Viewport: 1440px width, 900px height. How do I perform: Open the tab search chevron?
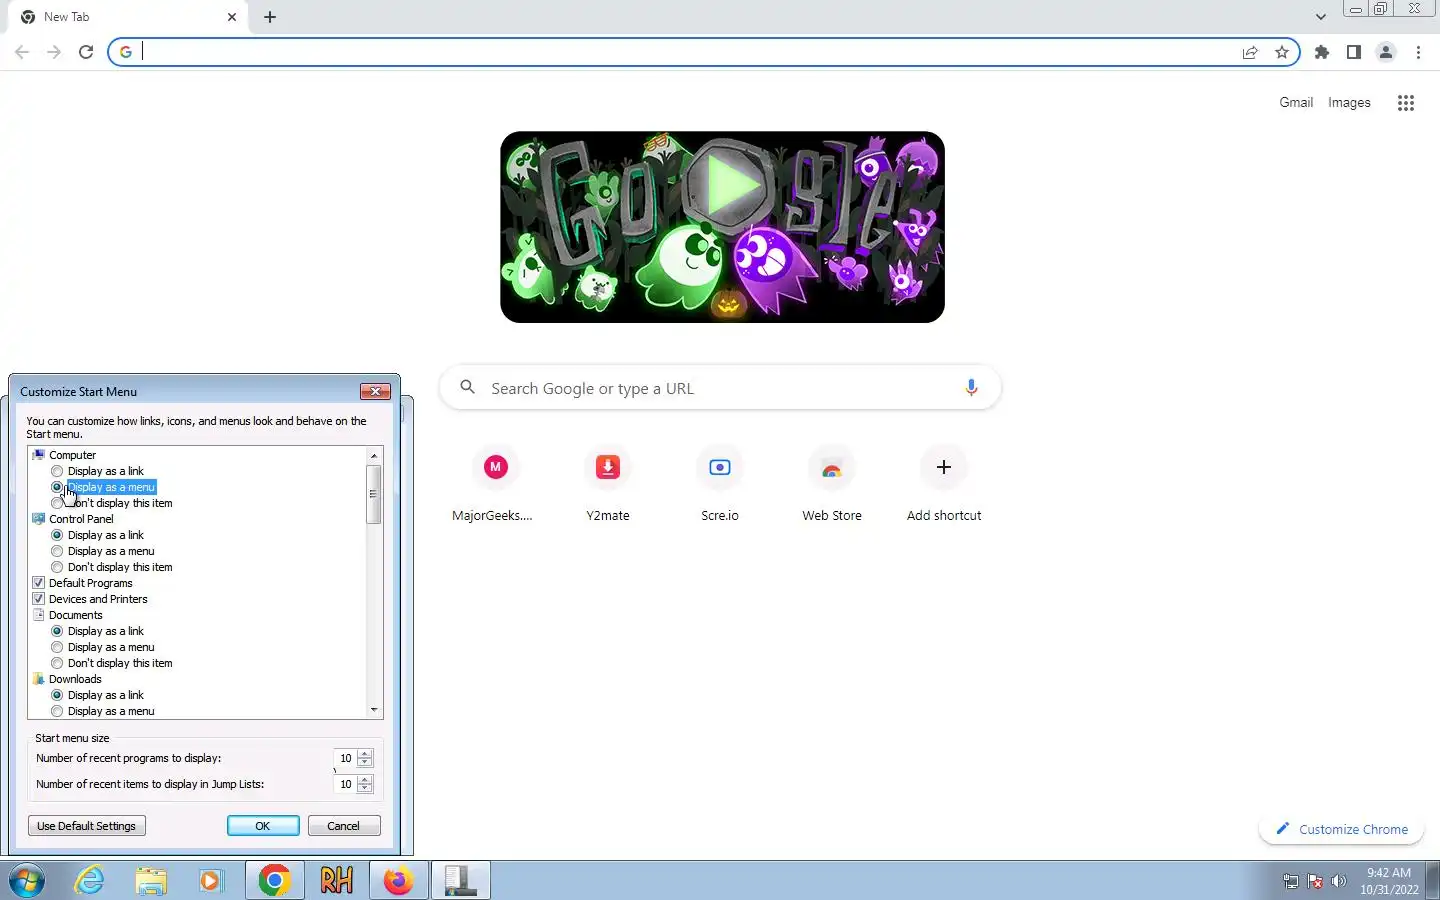coord(1321,17)
